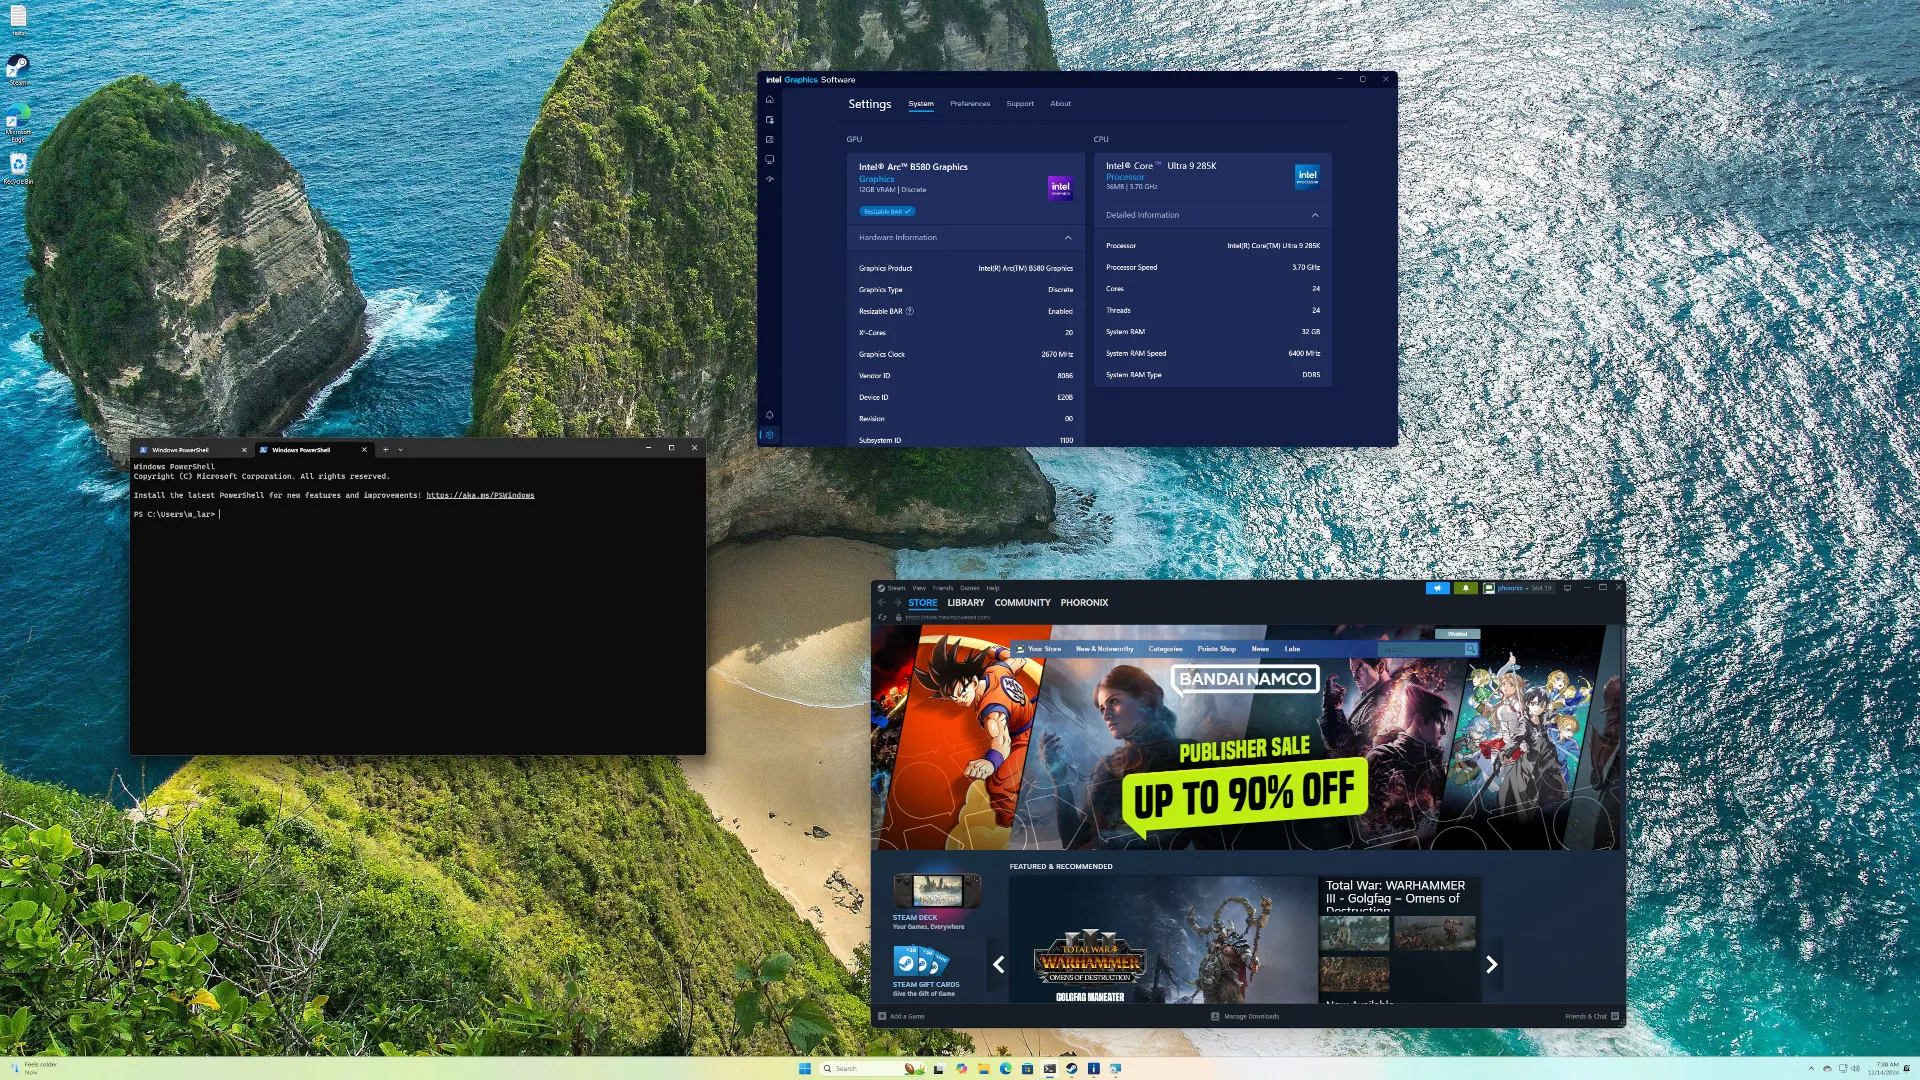The width and height of the screenshot is (1920, 1080).
Task: Open Categories in Steam store nav
Action: [x=1165, y=649]
